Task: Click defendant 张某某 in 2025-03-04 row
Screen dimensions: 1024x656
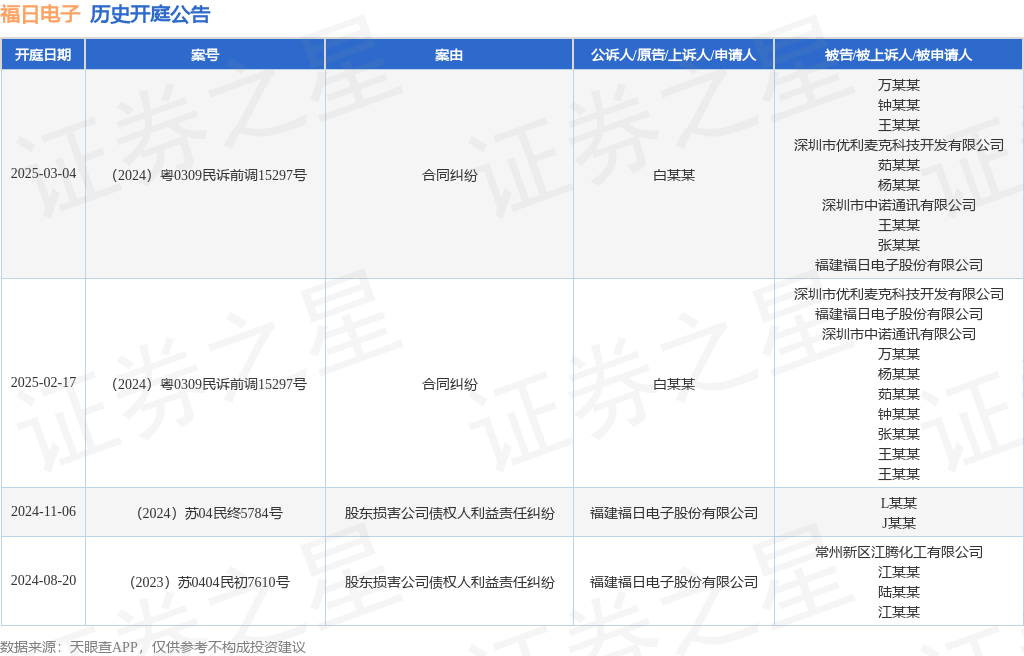Action: [899, 245]
